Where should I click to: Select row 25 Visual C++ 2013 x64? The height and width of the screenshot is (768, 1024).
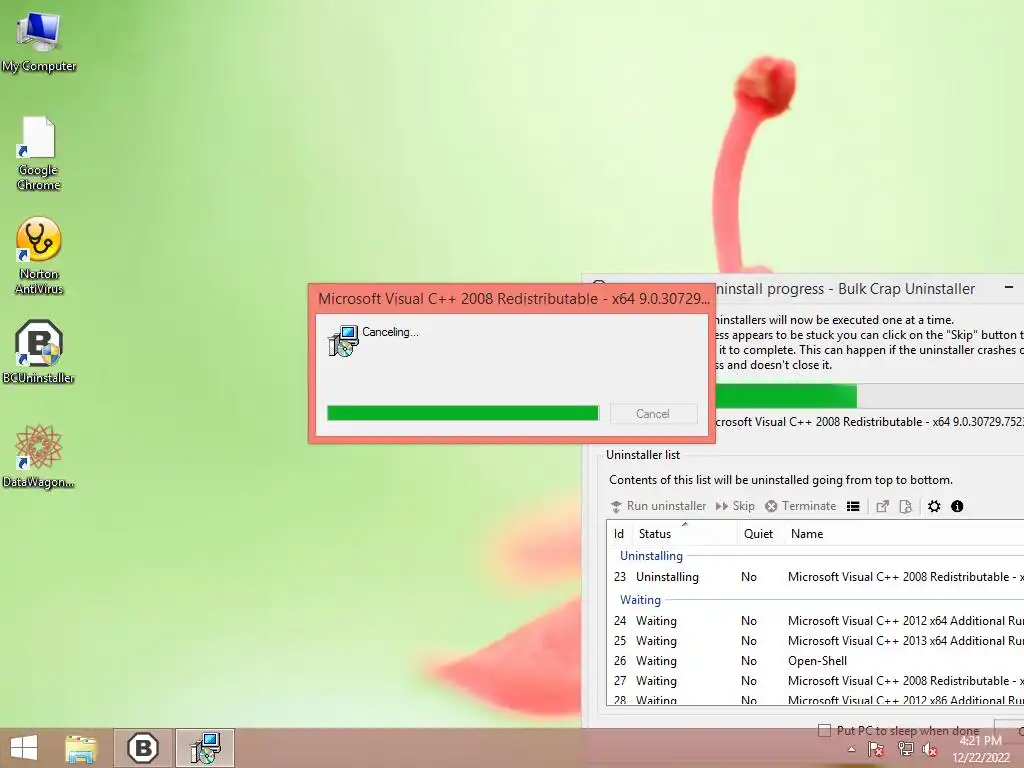(816, 641)
